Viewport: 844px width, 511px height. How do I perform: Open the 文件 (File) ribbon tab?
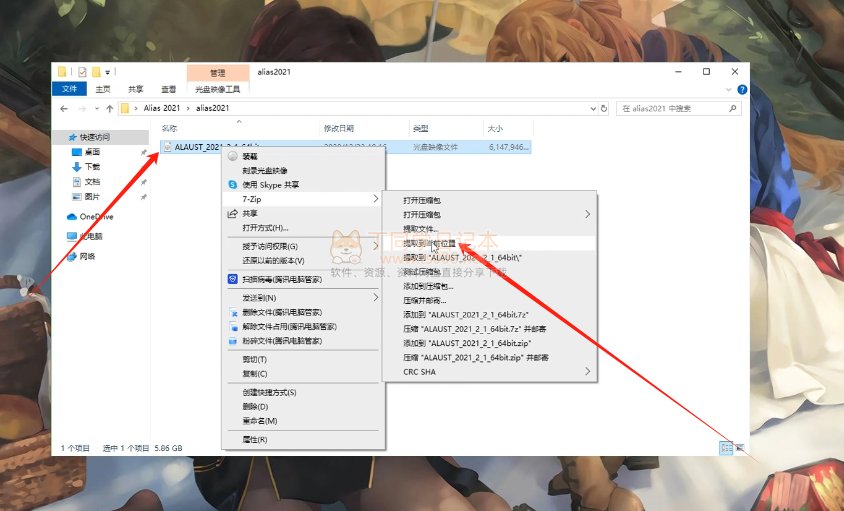point(72,88)
